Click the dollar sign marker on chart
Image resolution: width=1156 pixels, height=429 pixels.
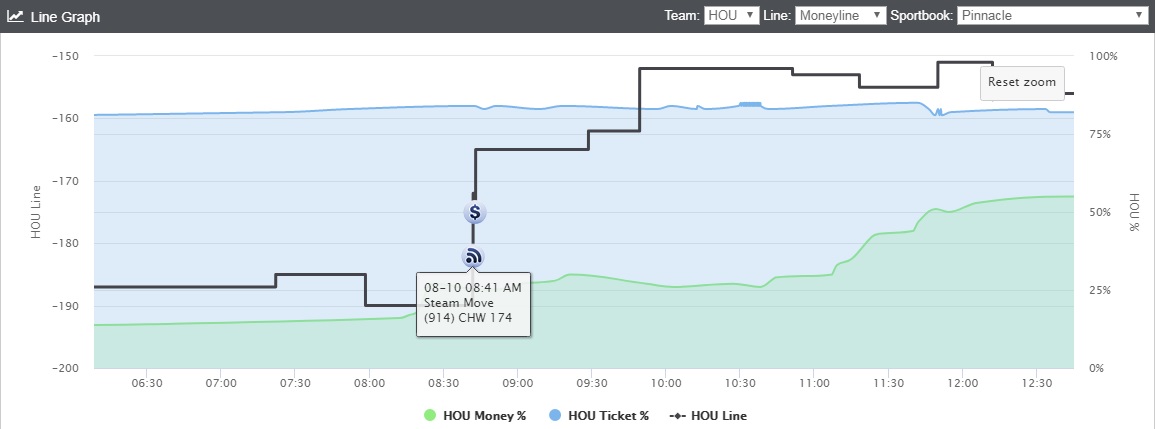[475, 213]
